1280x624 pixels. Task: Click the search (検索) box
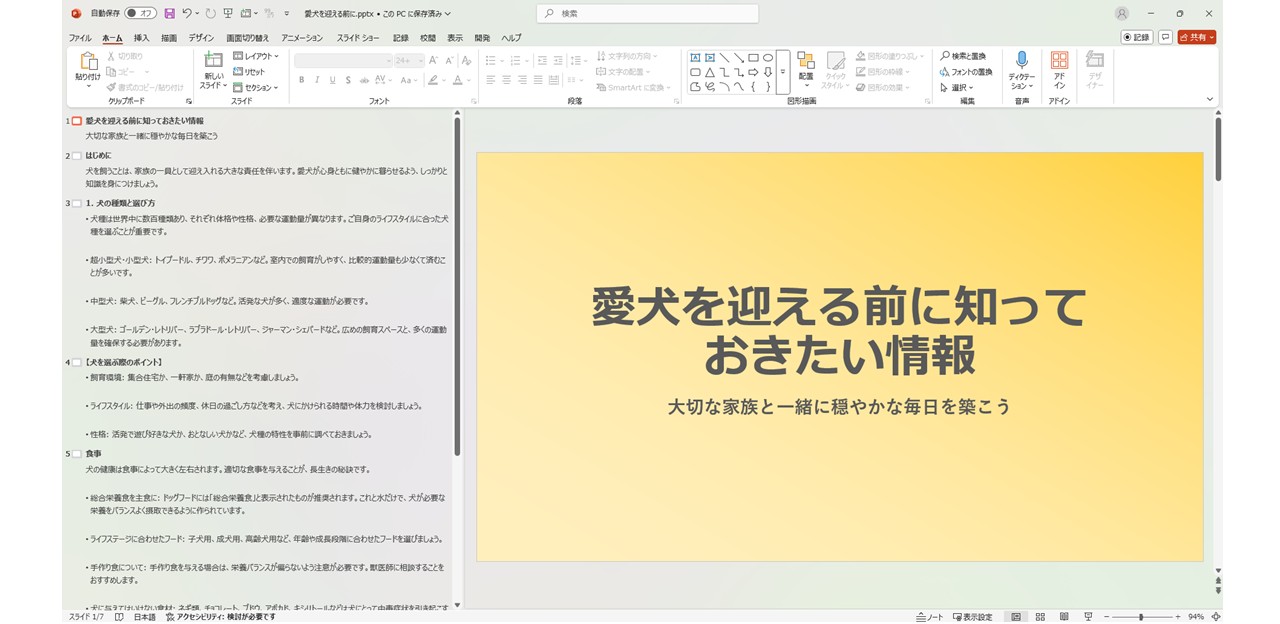coord(647,13)
